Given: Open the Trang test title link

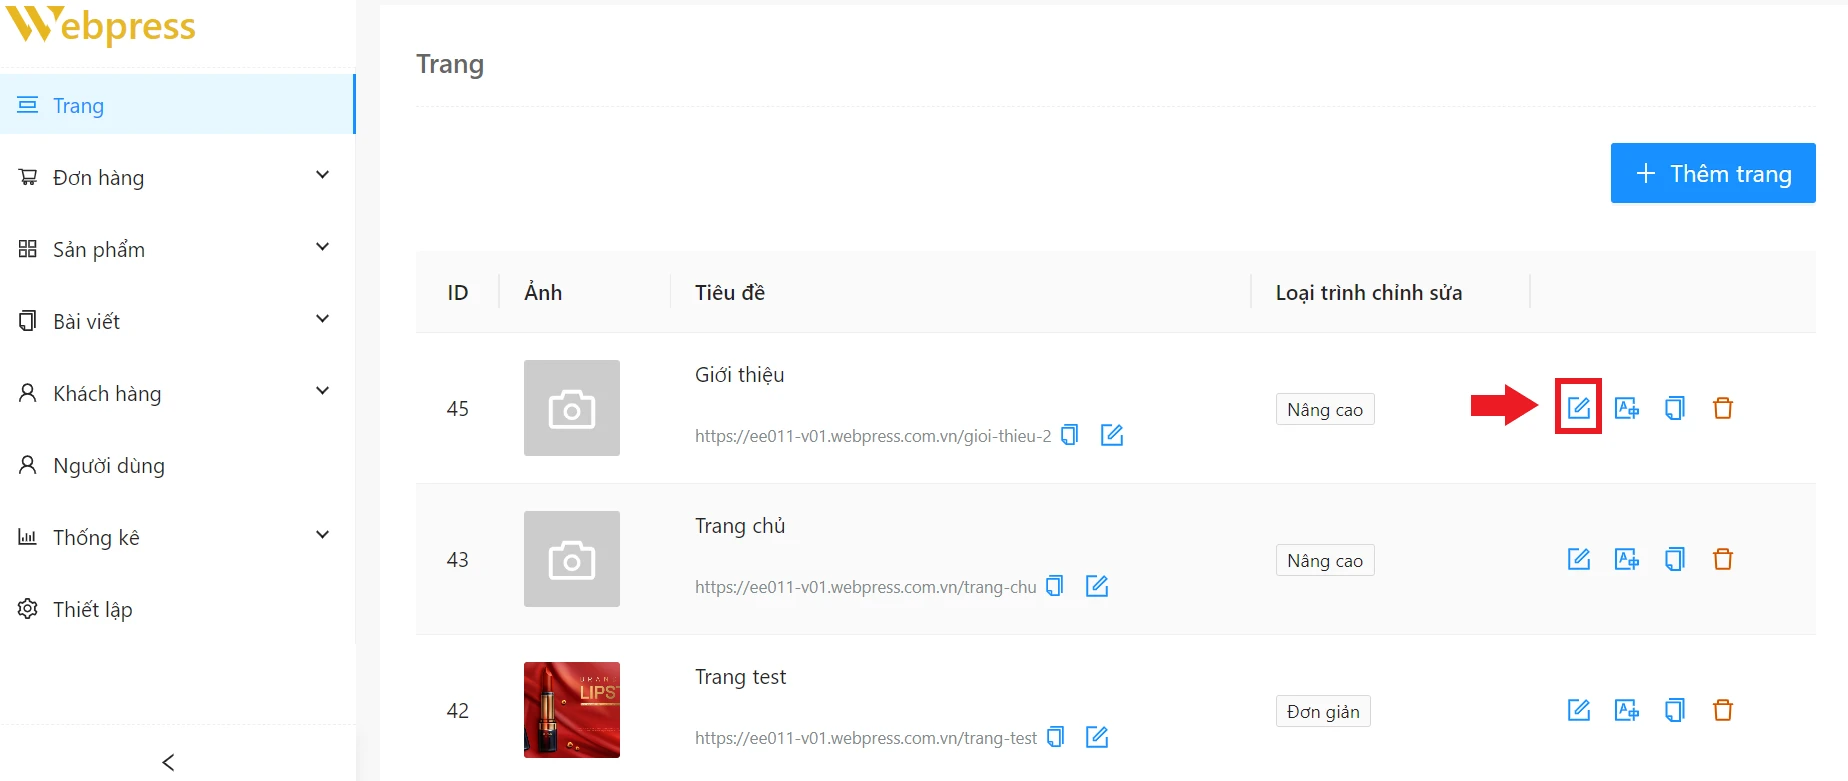Looking at the screenshot, I should click(x=740, y=677).
